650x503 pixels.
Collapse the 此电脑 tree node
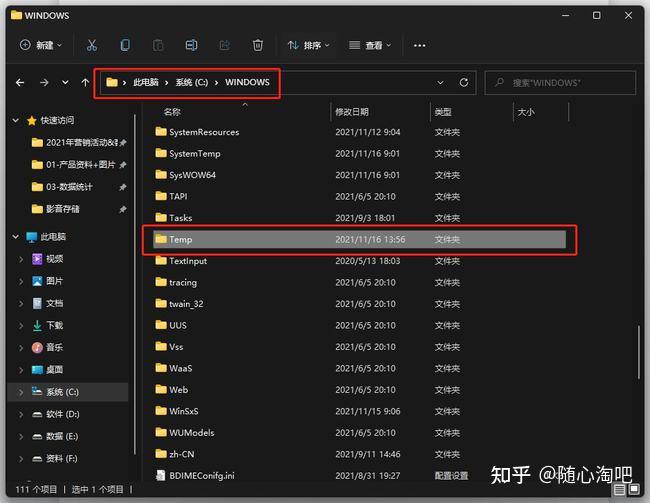coord(16,237)
